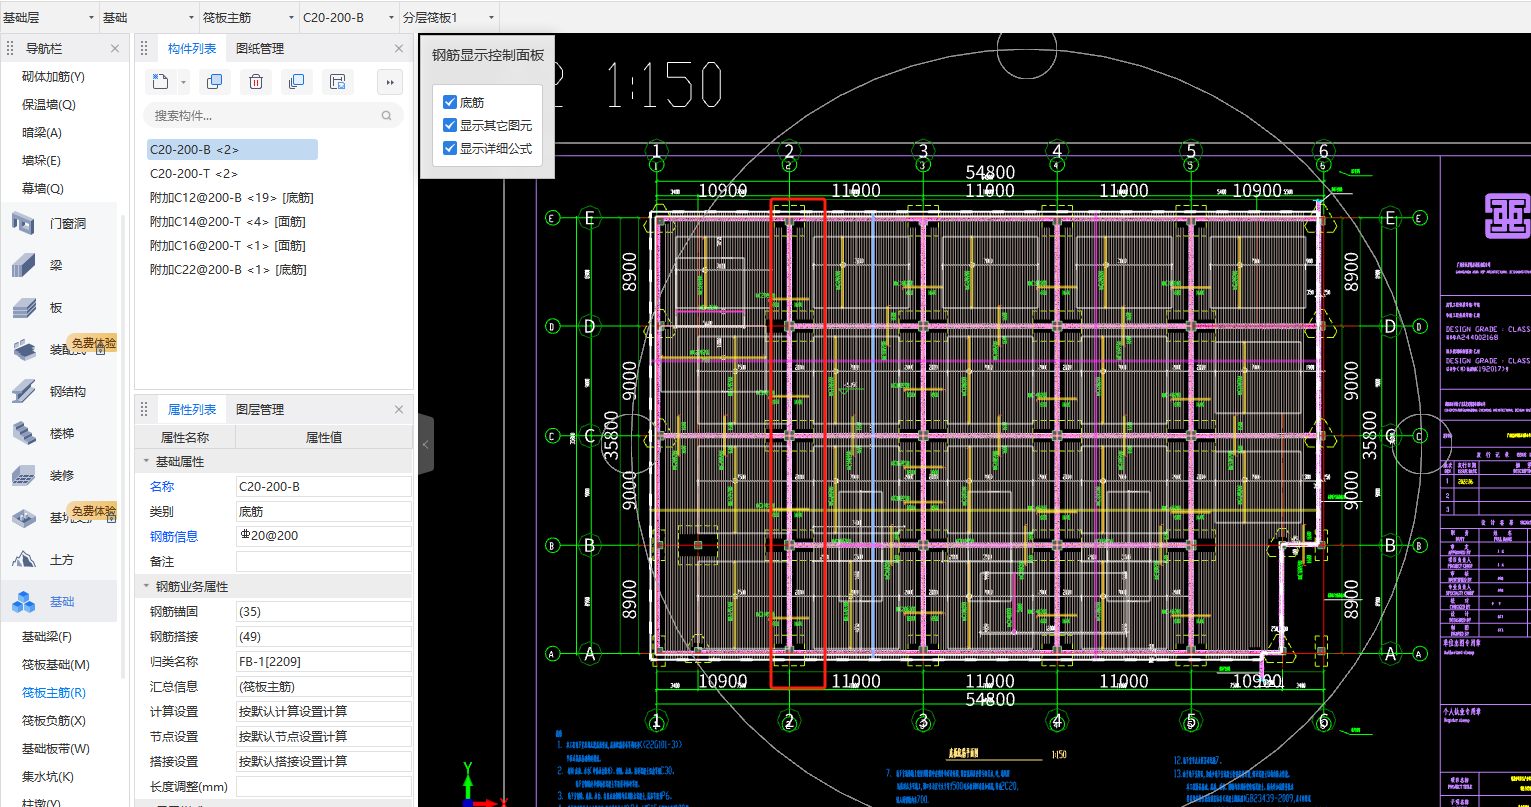Select component 附加C16@200-T <1>

tap(227, 245)
